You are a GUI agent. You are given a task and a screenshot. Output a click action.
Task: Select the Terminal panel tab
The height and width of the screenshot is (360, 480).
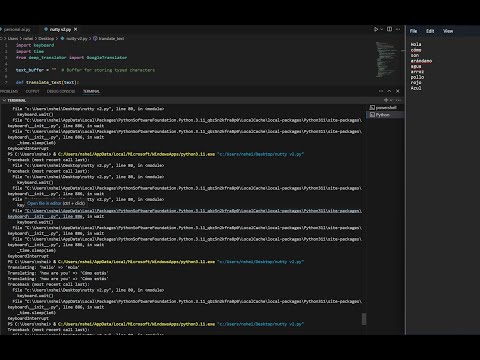point(91,91)
